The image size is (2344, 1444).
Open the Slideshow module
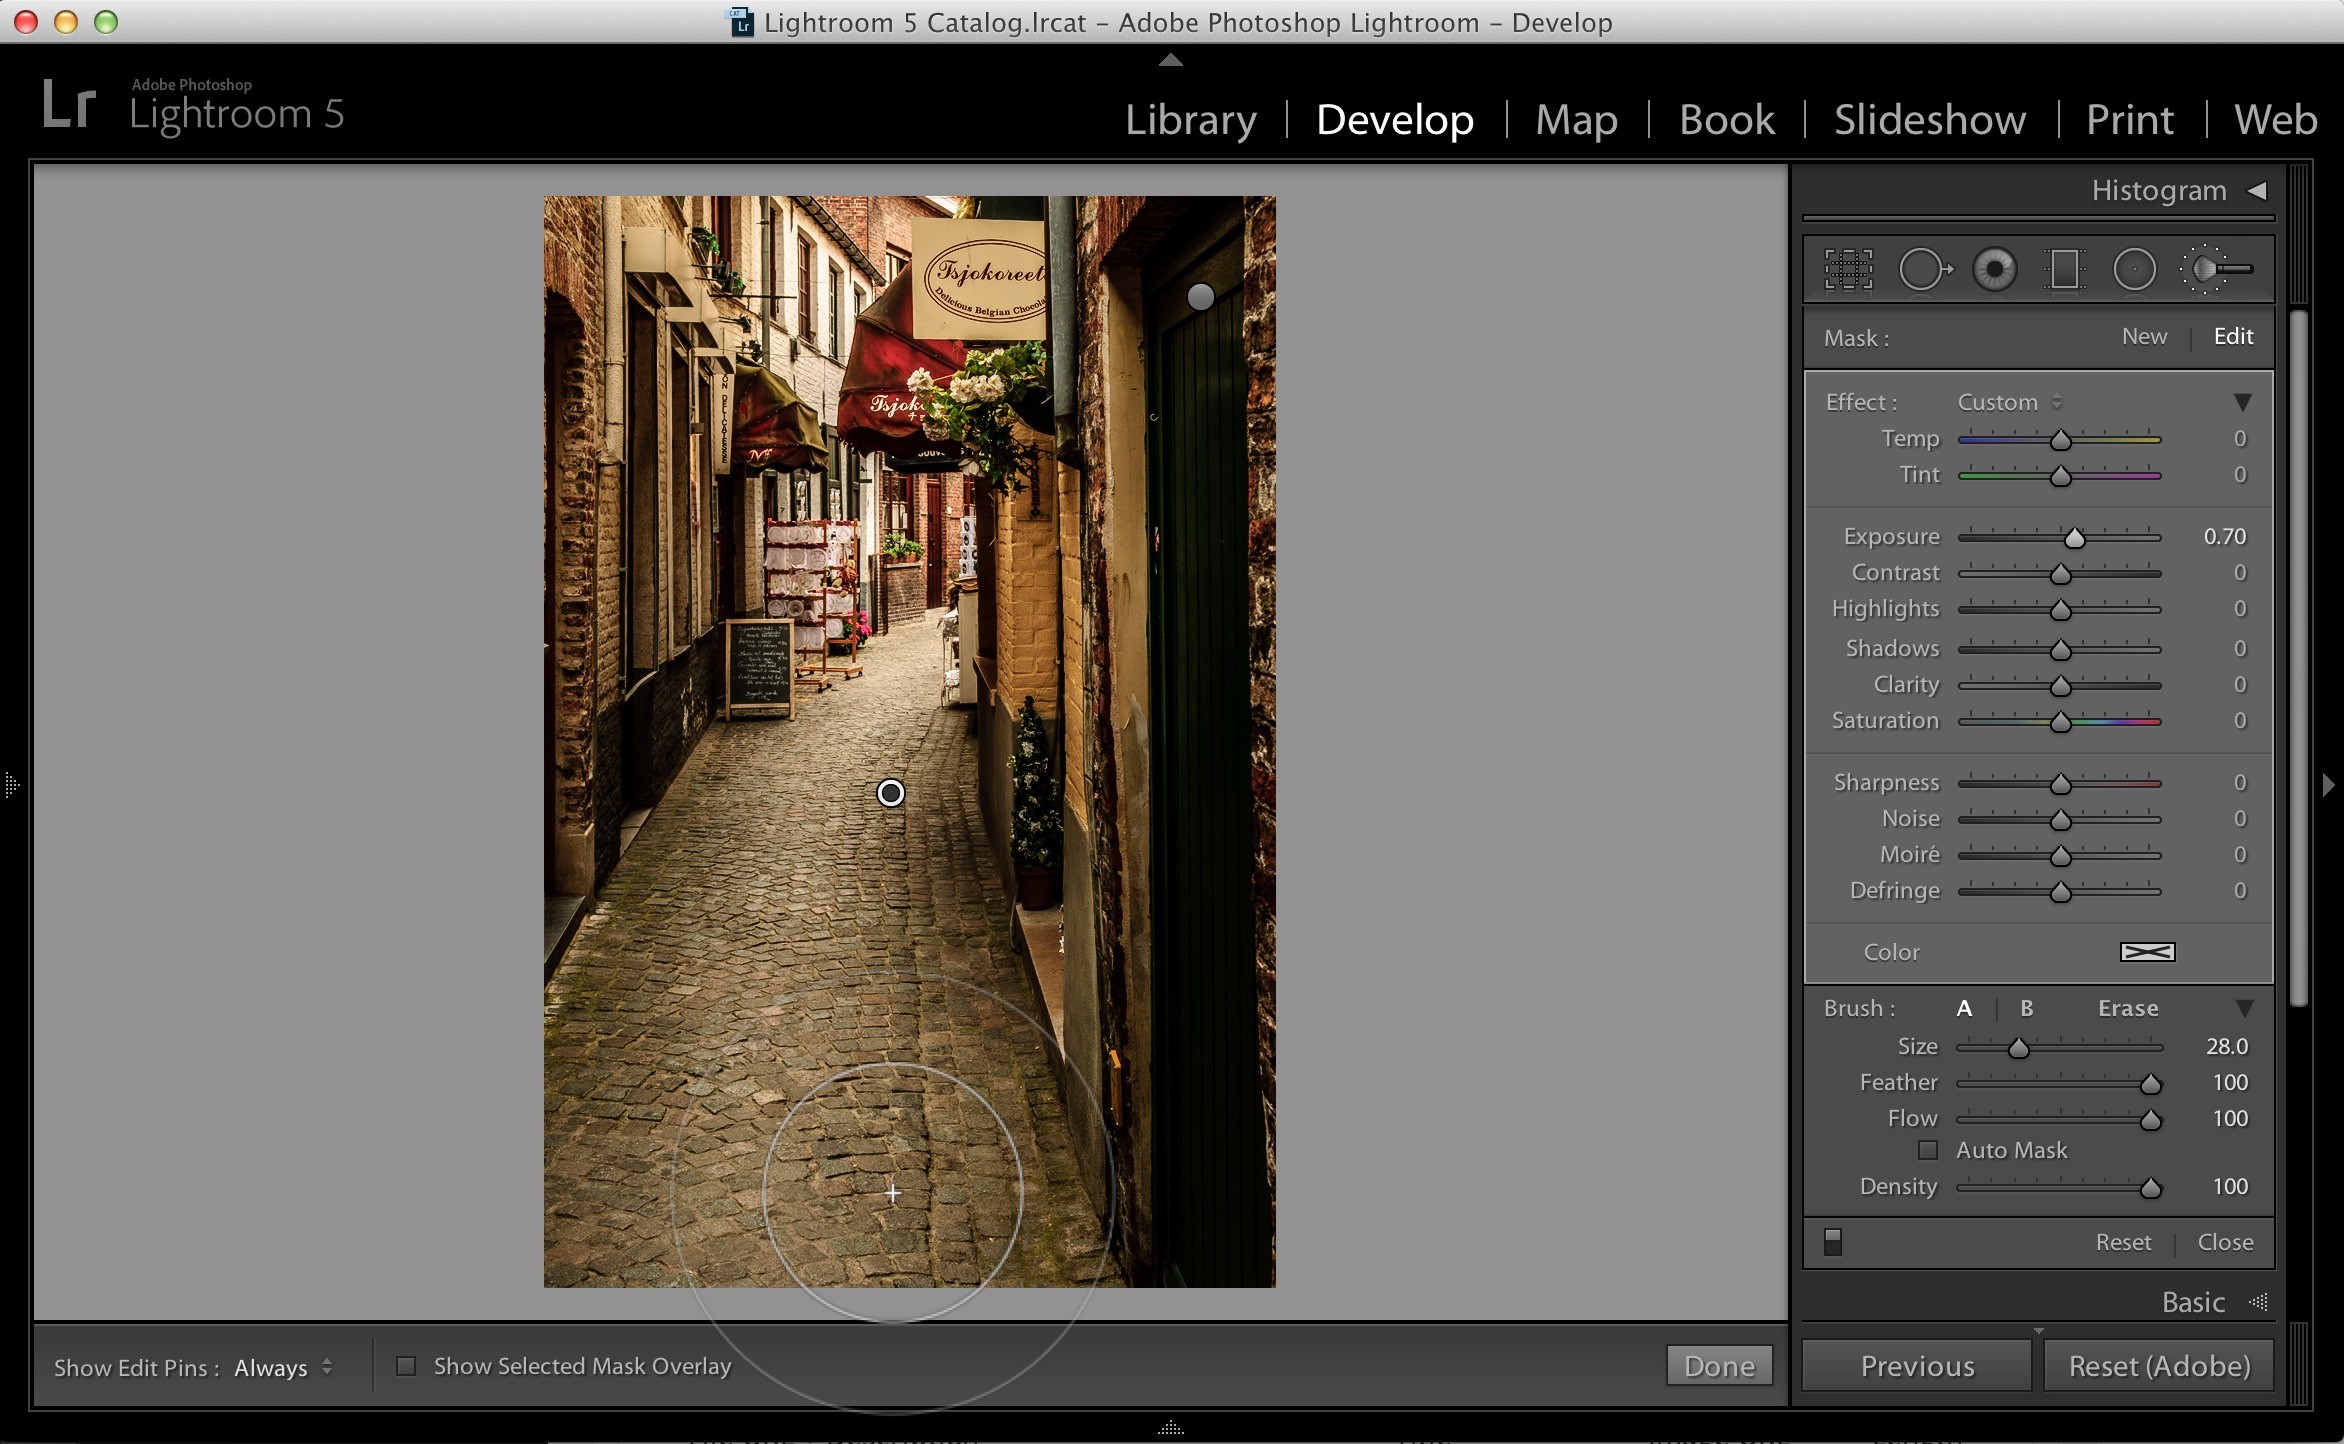[1929, 120]
